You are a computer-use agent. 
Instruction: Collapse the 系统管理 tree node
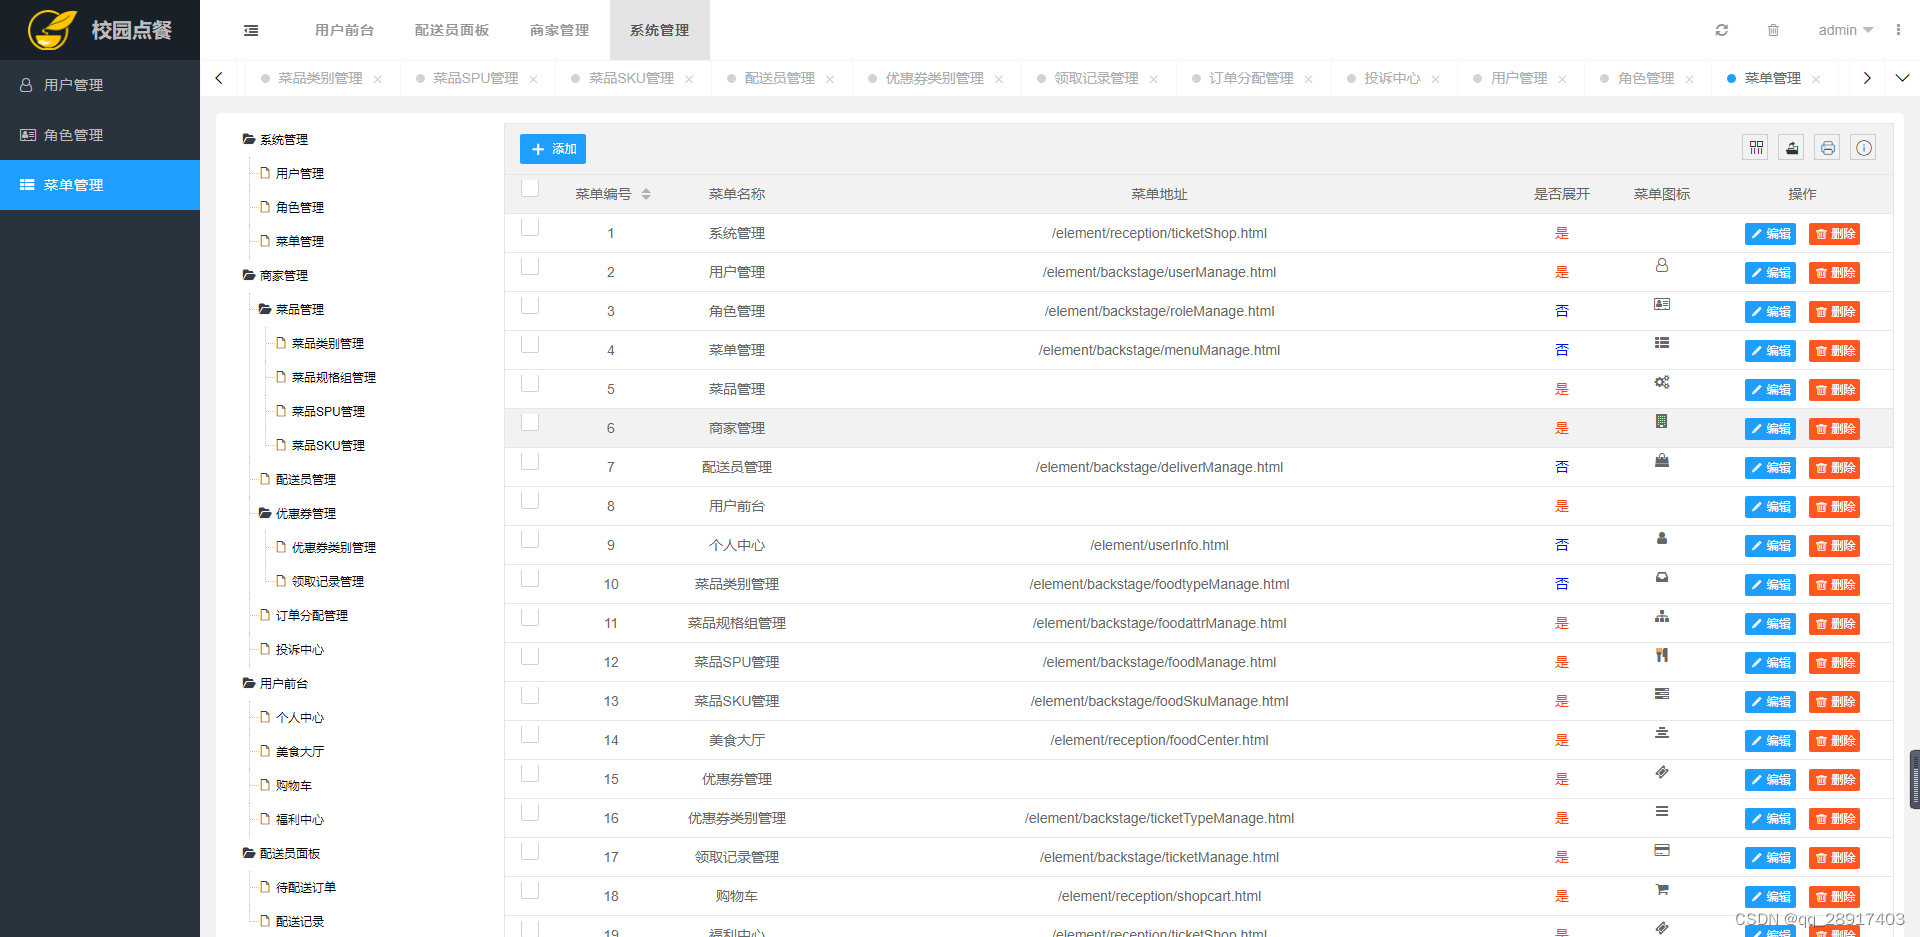(x=248, y=140)
